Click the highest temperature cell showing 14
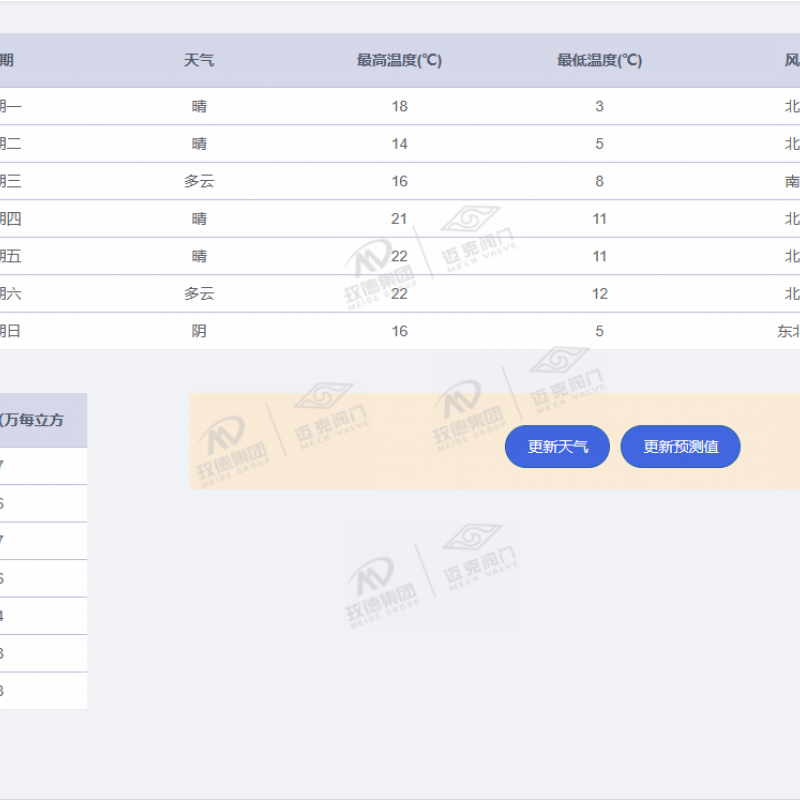Viewport: 800px width, 800px height. (399, 144)
